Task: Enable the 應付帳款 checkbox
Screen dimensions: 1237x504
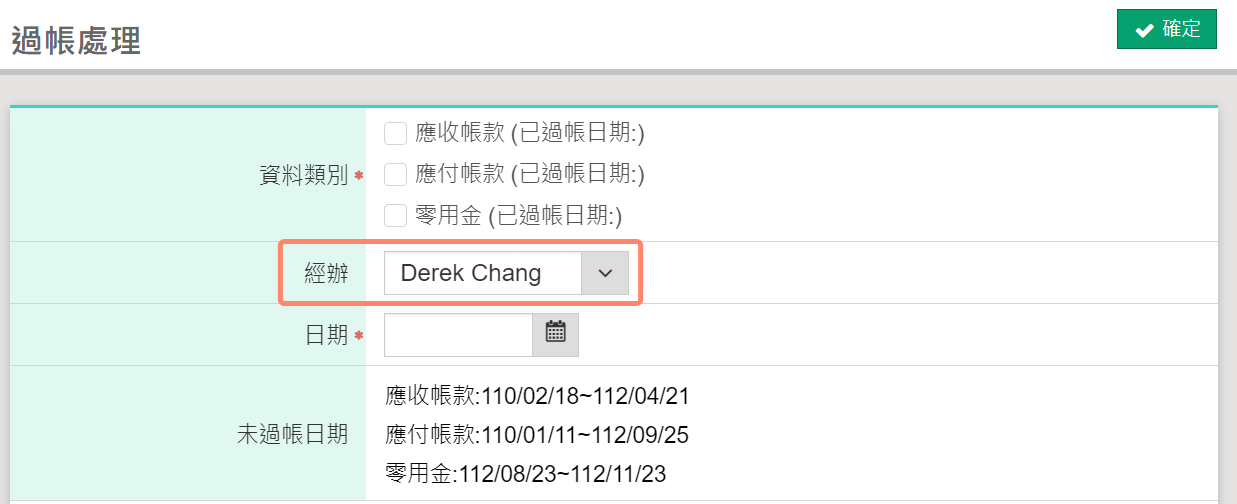Action: (395, 174)
